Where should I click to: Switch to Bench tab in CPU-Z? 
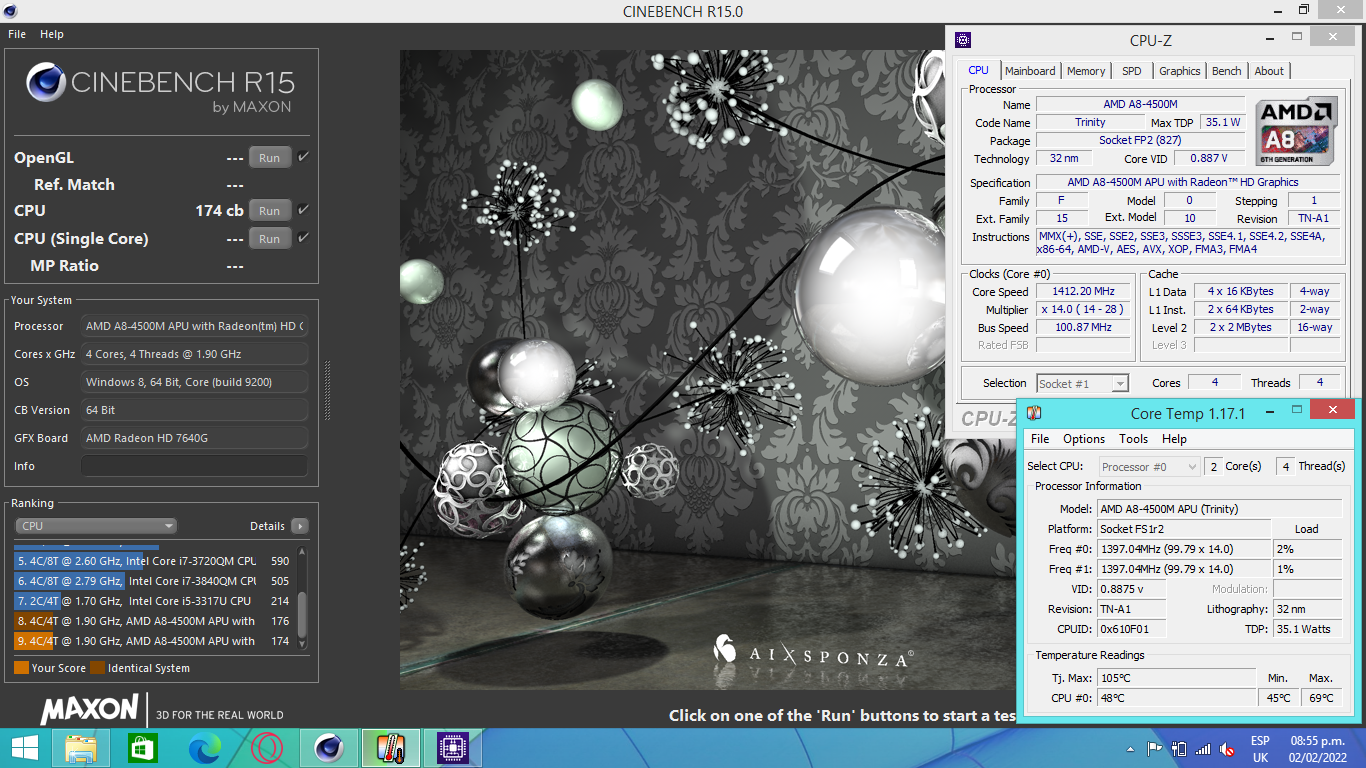click(x=1227, y=71)
